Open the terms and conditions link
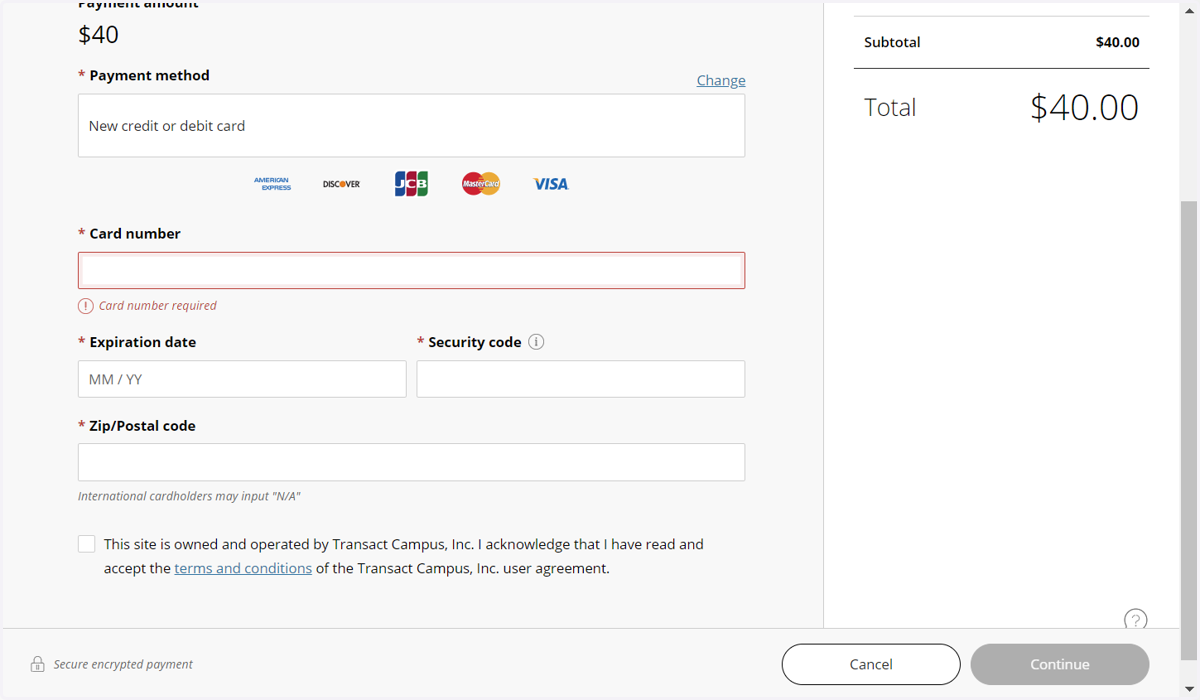Screen dimensions: 1200x700 pos(243,568)
